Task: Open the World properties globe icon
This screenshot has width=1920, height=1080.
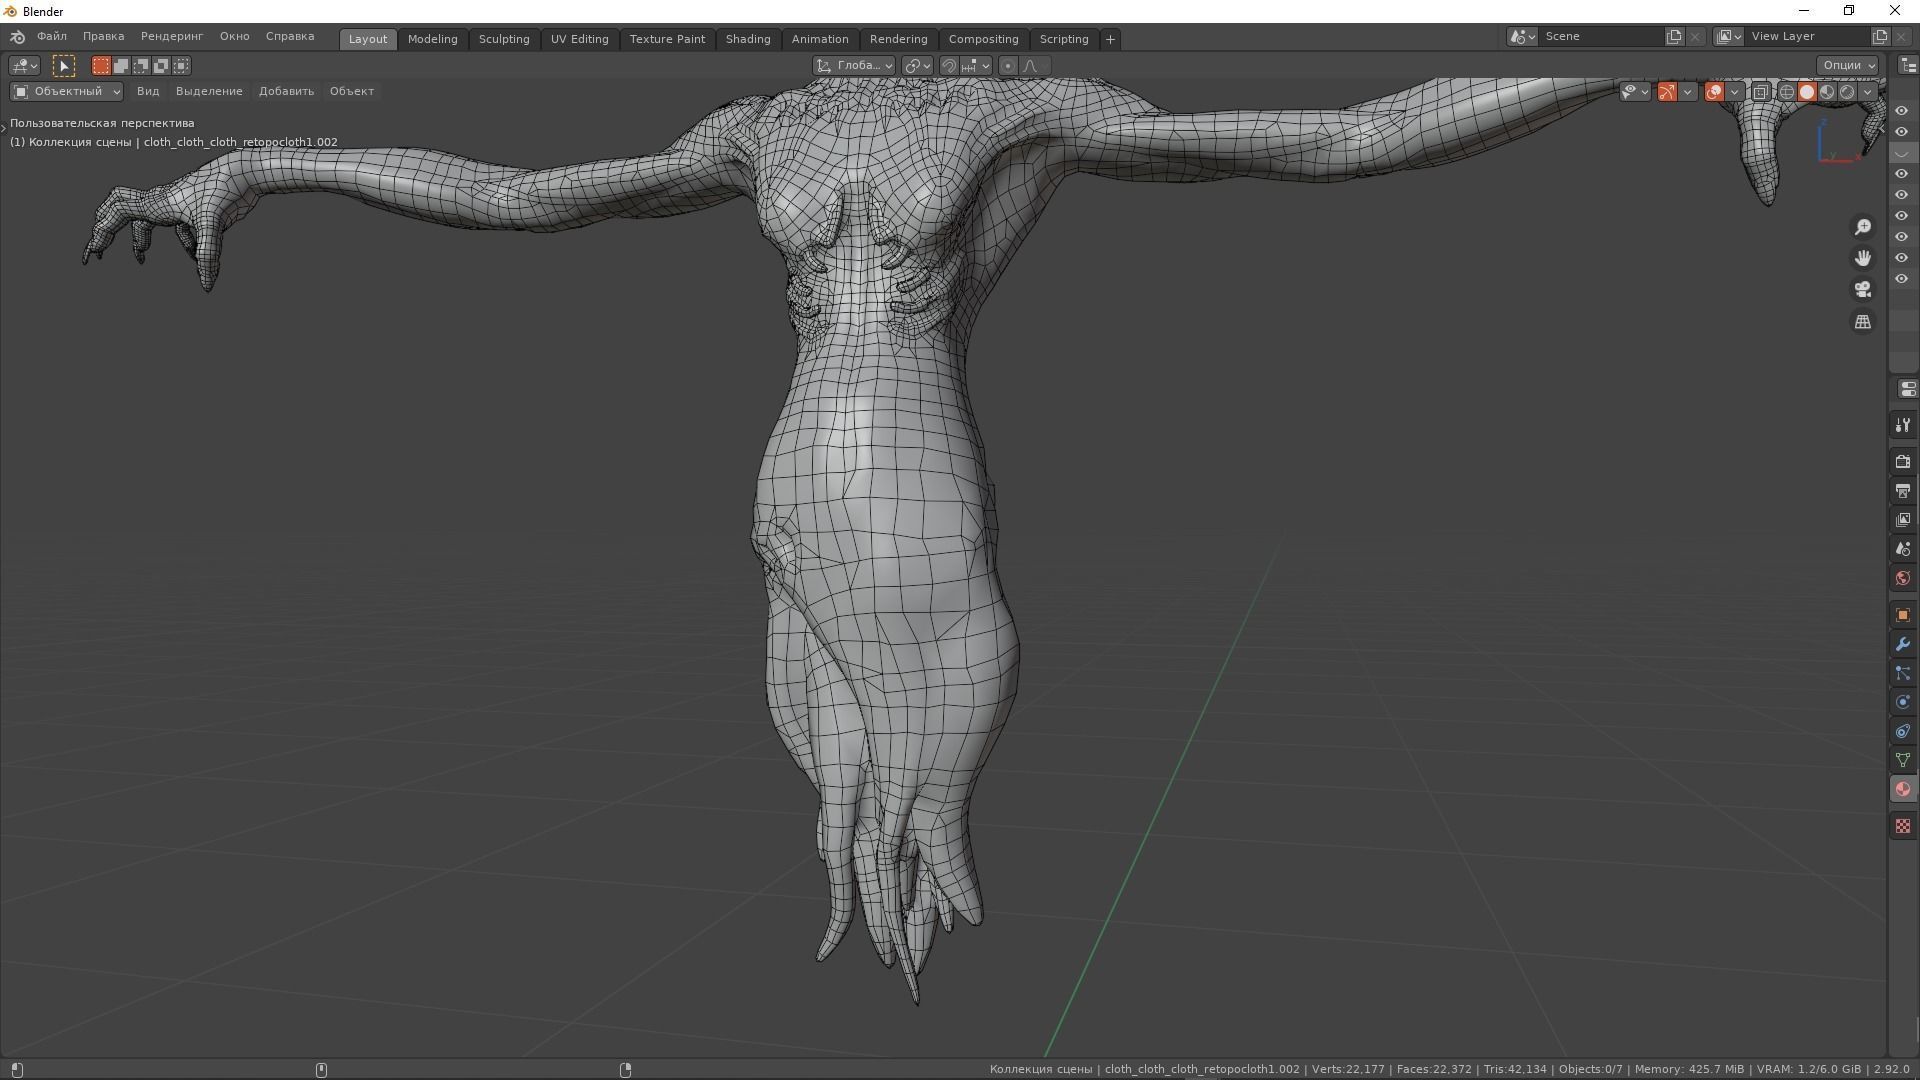Action: (1902, 578)
